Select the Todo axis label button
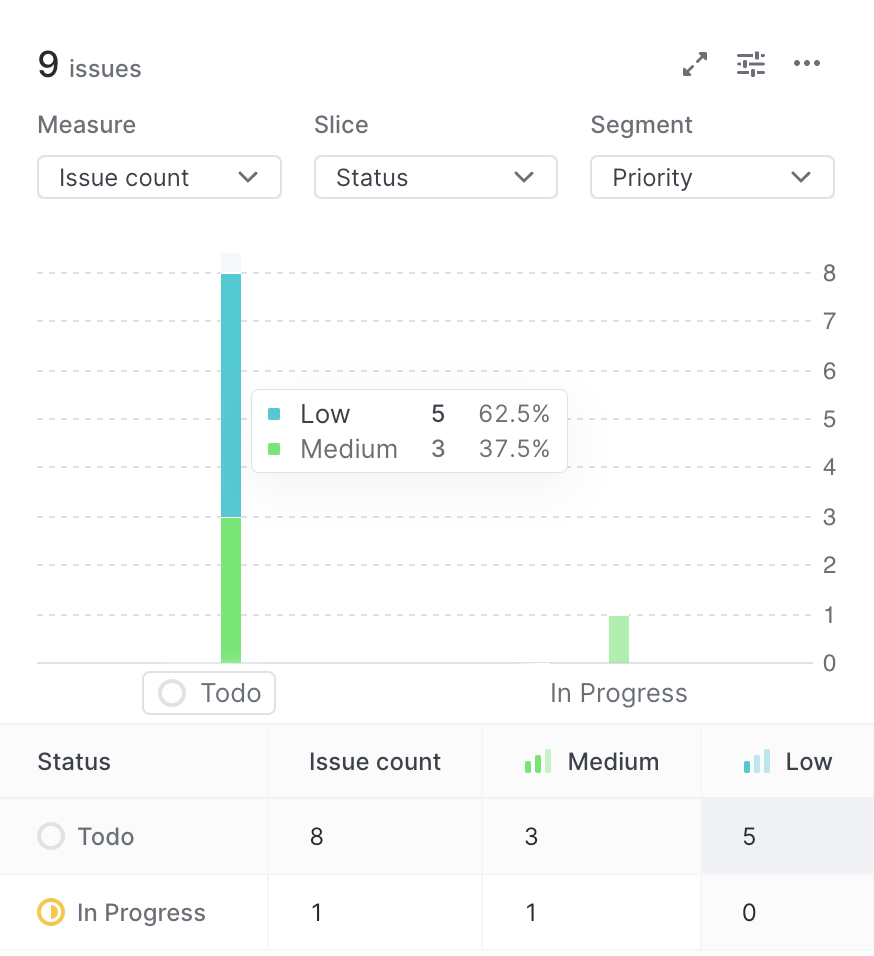This screenshot has width=874, height=956. click(x=209, y=693)
